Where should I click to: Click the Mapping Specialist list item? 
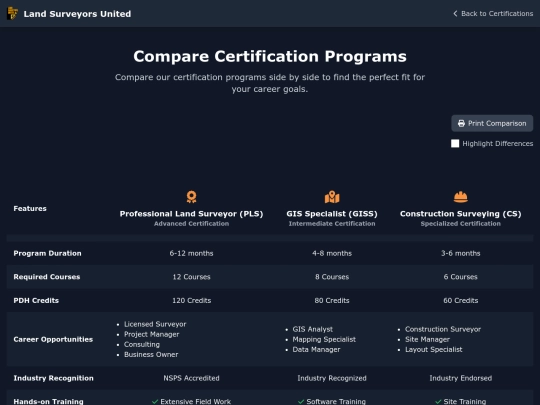[x=324, y=340]
